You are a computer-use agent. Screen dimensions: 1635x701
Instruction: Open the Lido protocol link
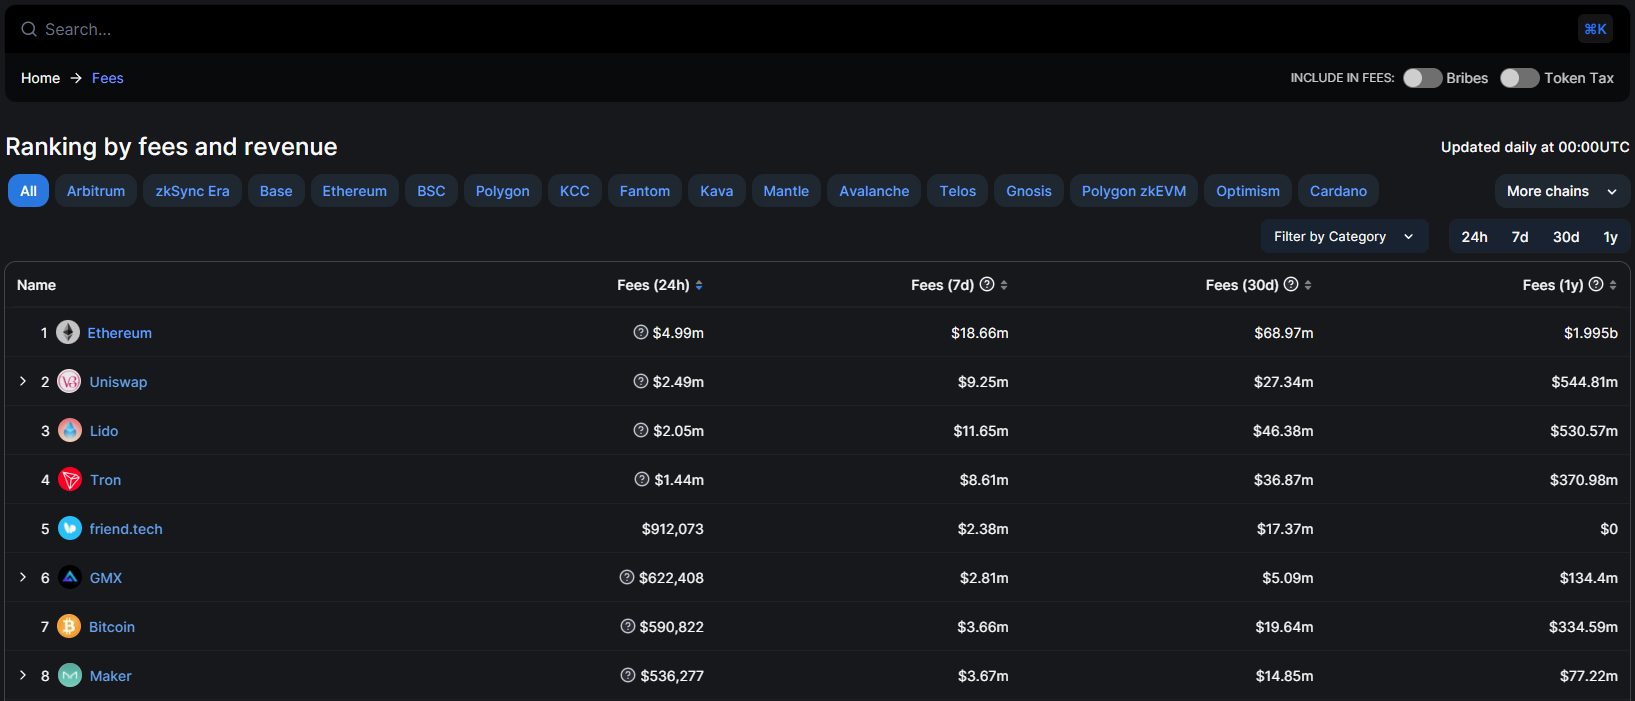pyautogui.click(x=104, y=431)
